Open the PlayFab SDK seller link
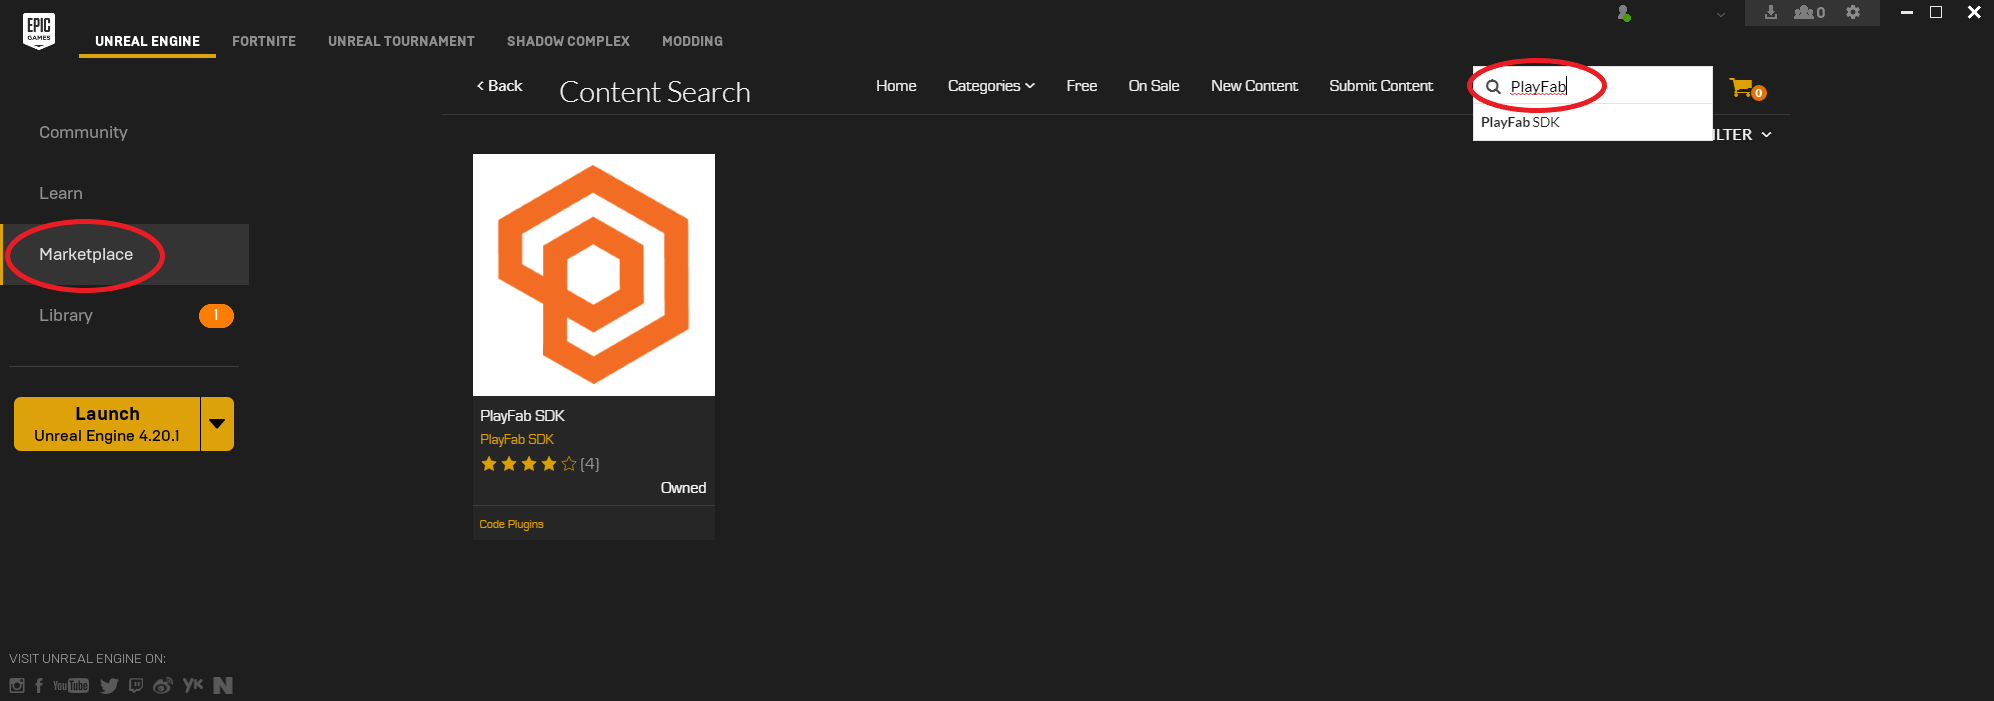This screenshot has height=701, width=1994. pos(517,439)
